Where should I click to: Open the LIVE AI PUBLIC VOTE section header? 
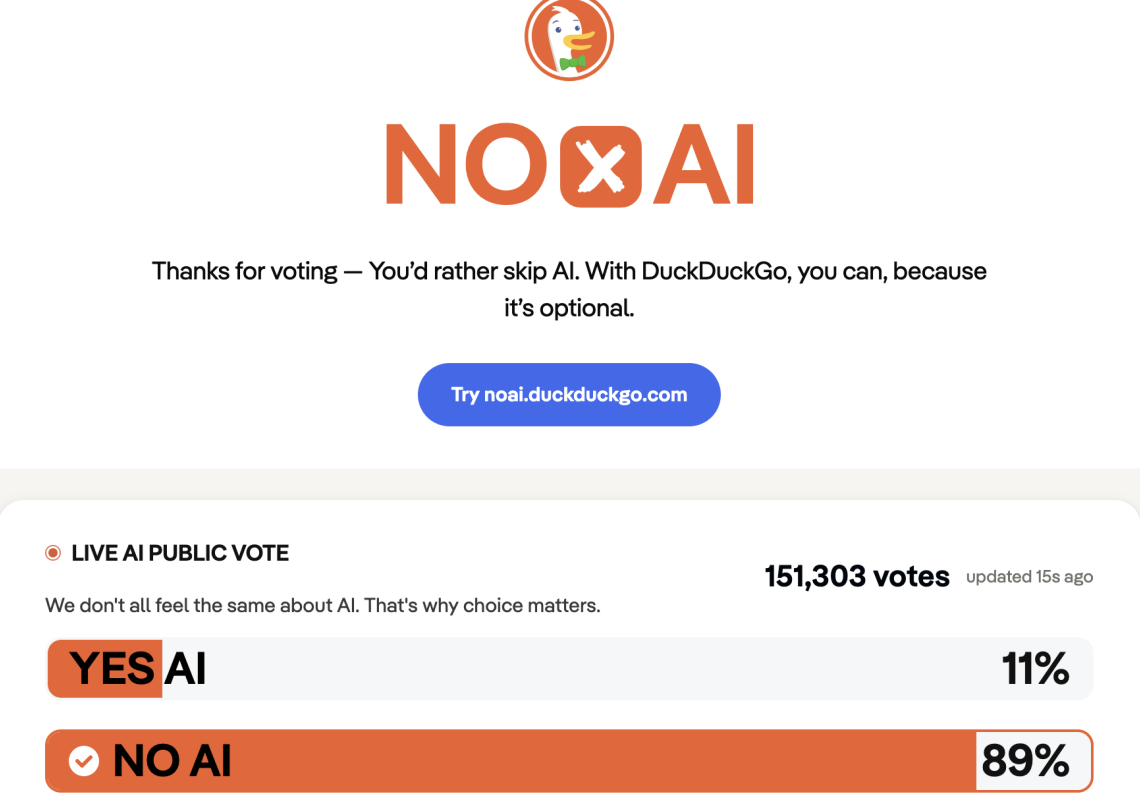coord(179,553)
